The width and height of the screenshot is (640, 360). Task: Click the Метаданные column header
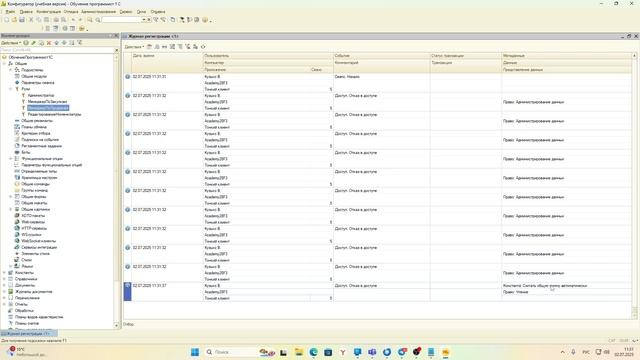tap(566, 56)
